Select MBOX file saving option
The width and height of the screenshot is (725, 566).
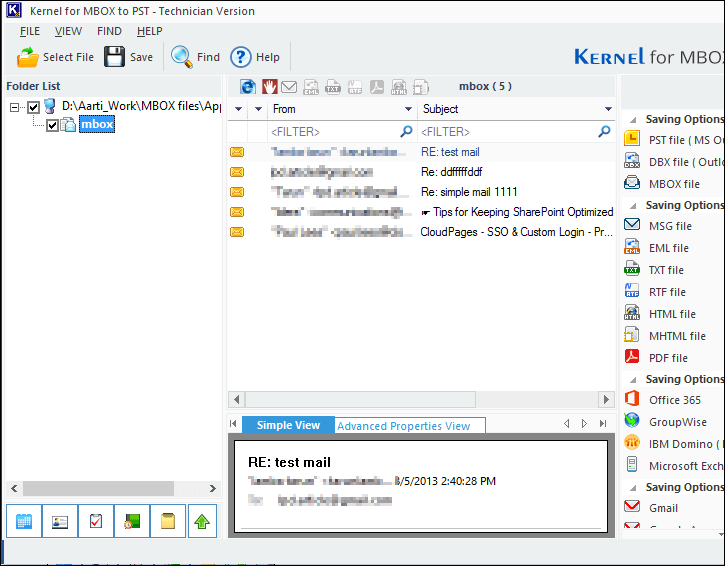(662, 184)
